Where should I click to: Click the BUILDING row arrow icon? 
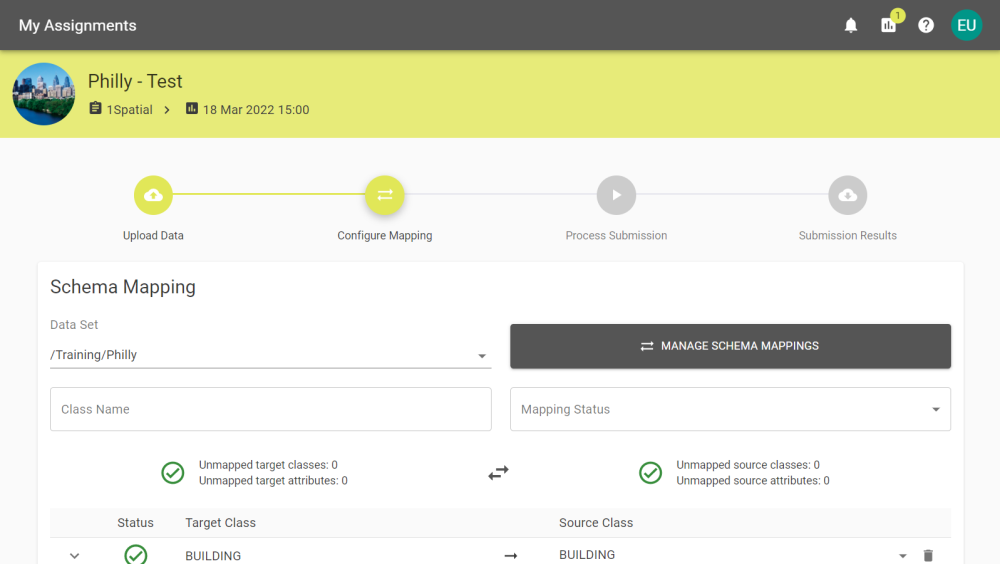click(511, 556)
